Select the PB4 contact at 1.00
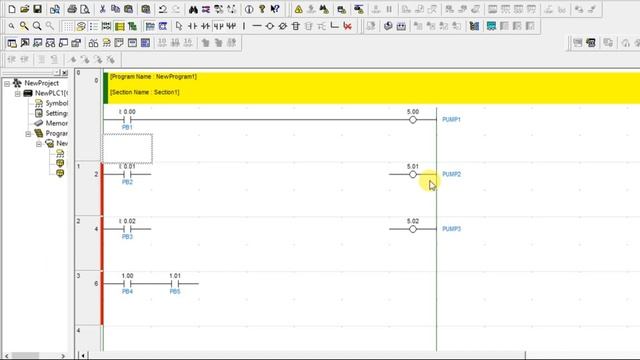640x360 pixels. click(127, 284)
